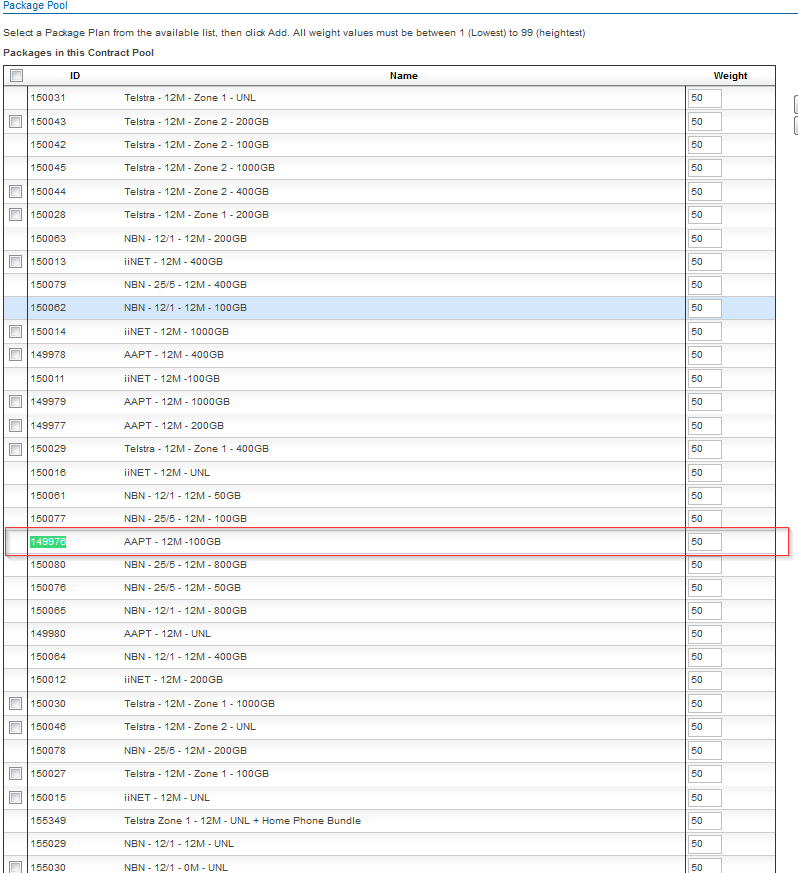Check the box for package 155030
This screenshot has height=873, width=798.
[16, 867]
